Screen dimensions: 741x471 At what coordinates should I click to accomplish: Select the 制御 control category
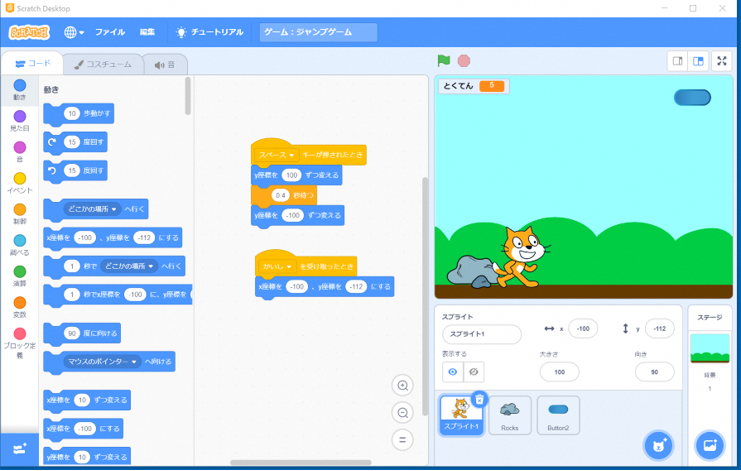[x=19, y=214]
